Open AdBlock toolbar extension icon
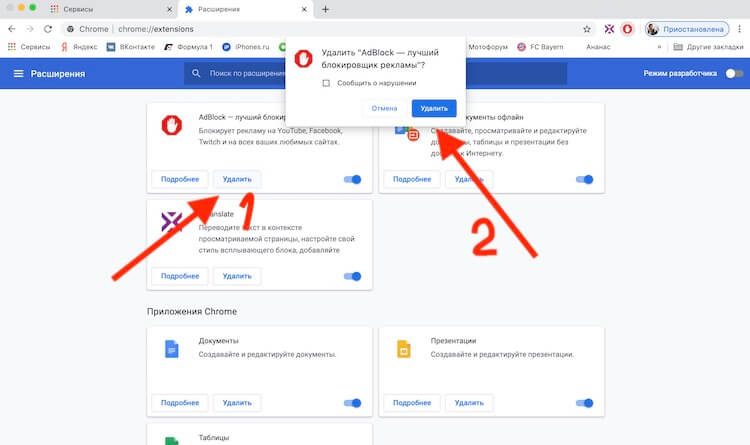 [x=627, y=29]
